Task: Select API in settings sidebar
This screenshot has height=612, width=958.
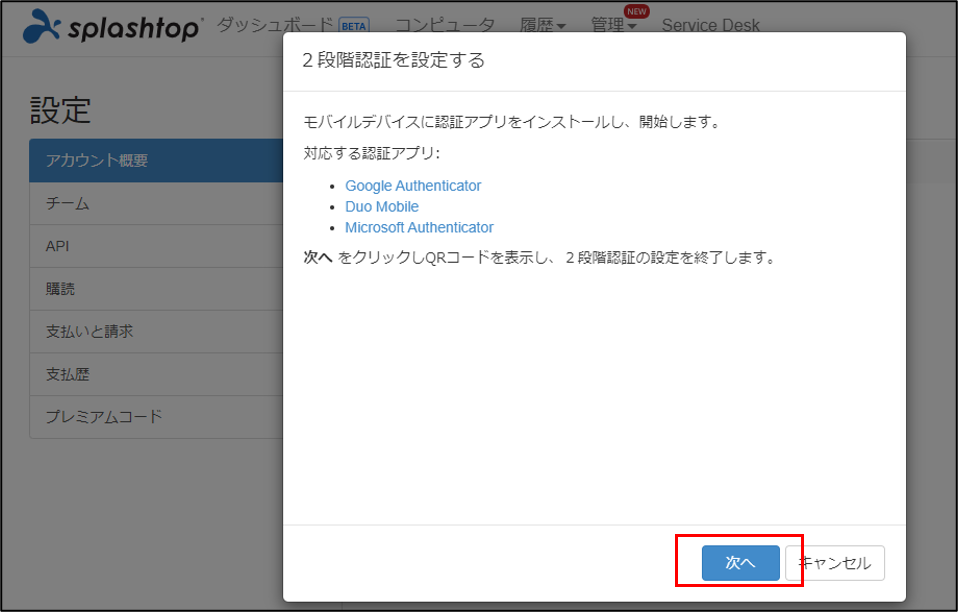Action: (156, 246)
